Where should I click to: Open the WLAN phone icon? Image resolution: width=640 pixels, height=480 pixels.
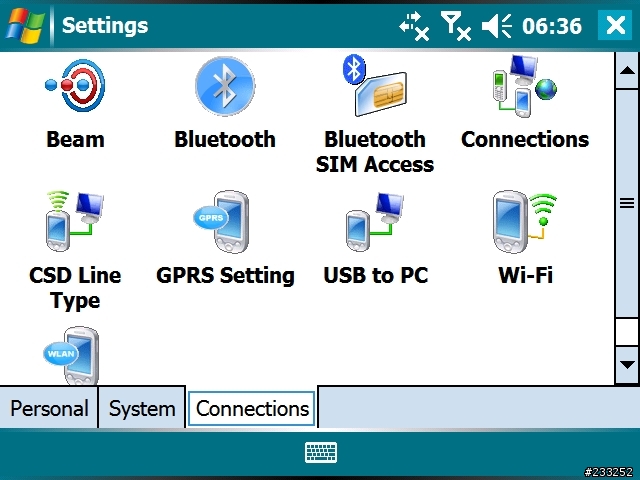point(72,355)
